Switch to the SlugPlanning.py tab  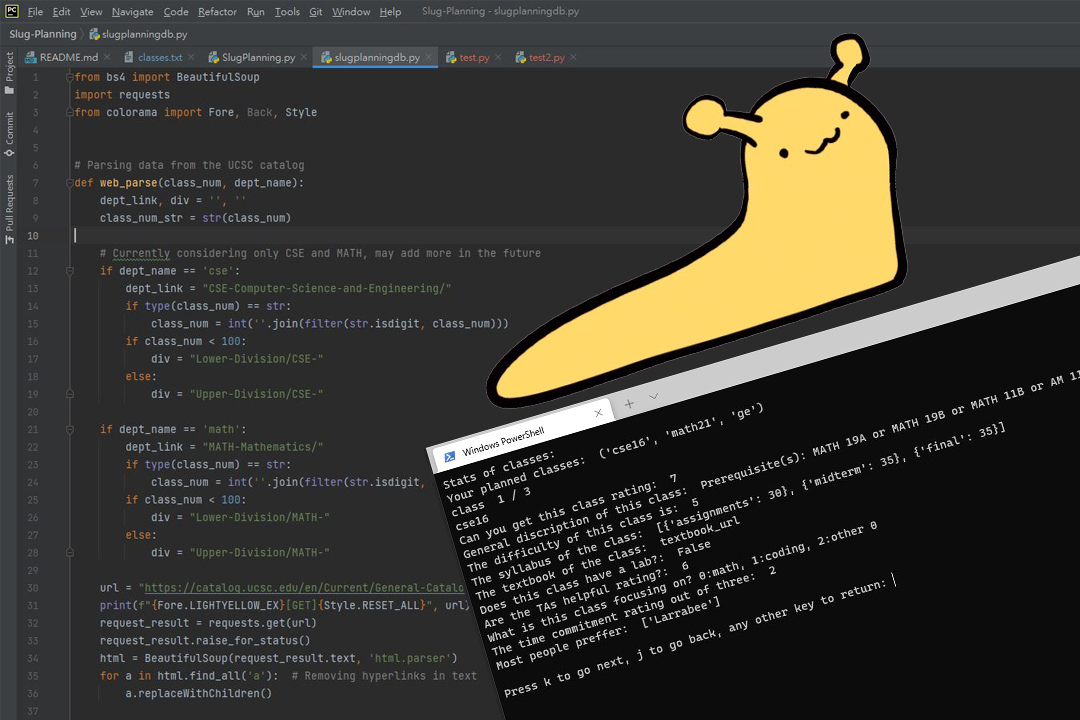[258, 57]
